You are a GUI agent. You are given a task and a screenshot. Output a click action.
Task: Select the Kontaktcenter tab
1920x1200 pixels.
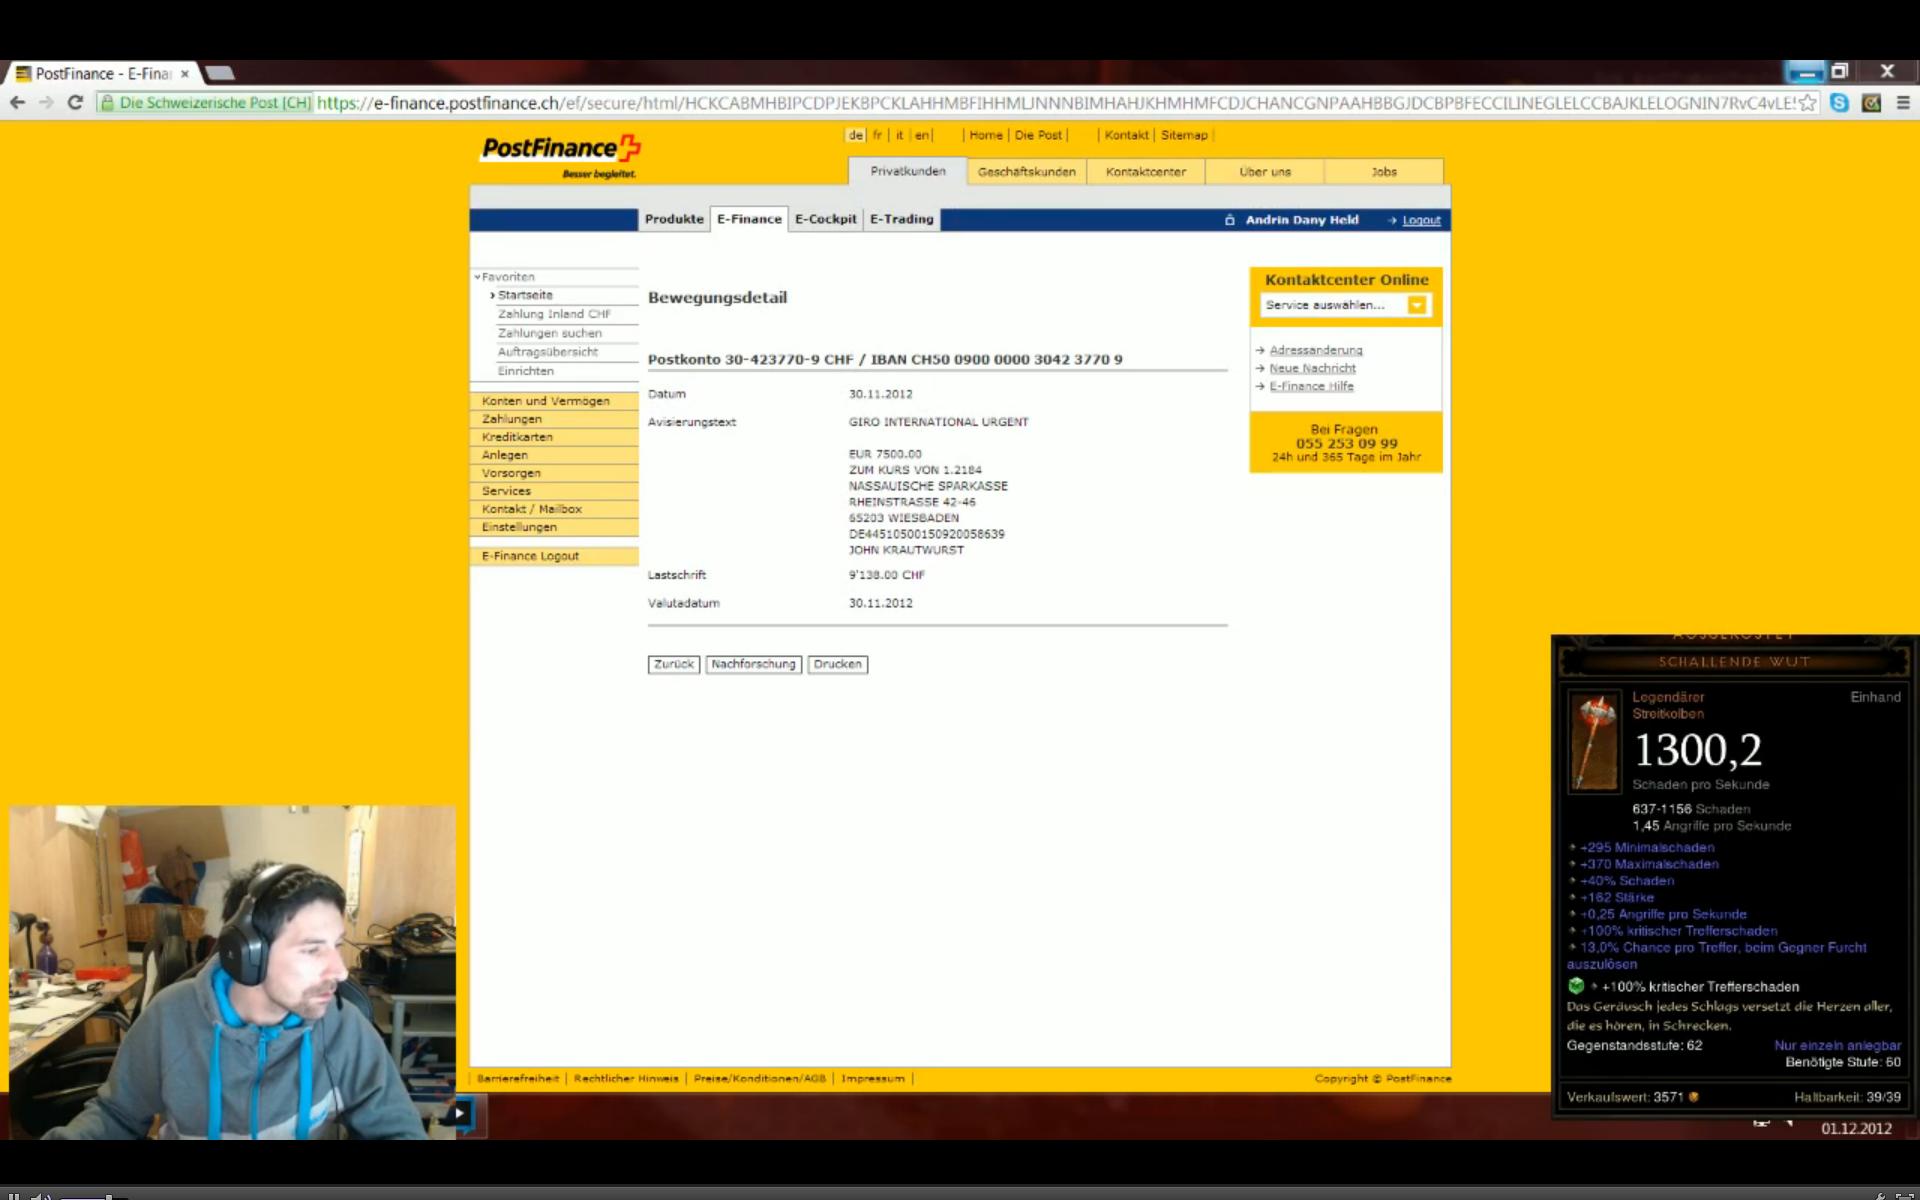coord(1146,172)
